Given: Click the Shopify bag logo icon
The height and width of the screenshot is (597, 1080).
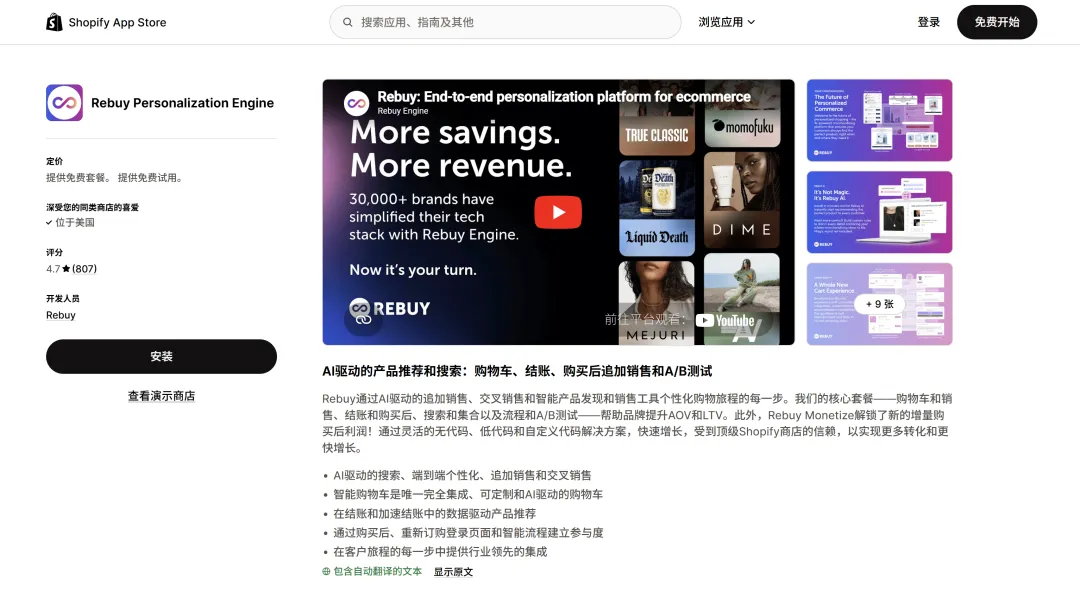Looking at the screenshot, I should point(54,22).
